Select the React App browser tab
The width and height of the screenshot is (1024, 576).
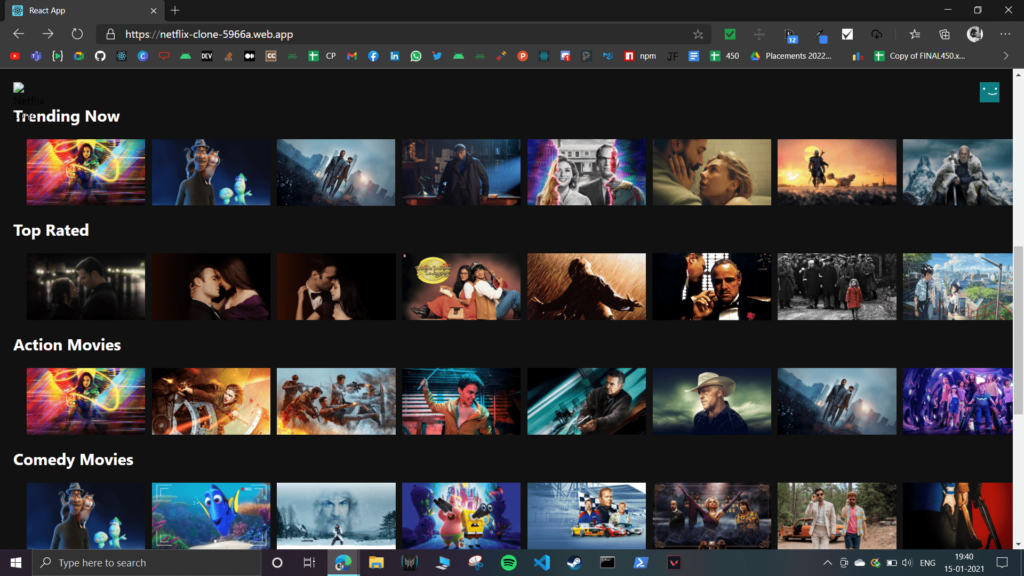80,10
